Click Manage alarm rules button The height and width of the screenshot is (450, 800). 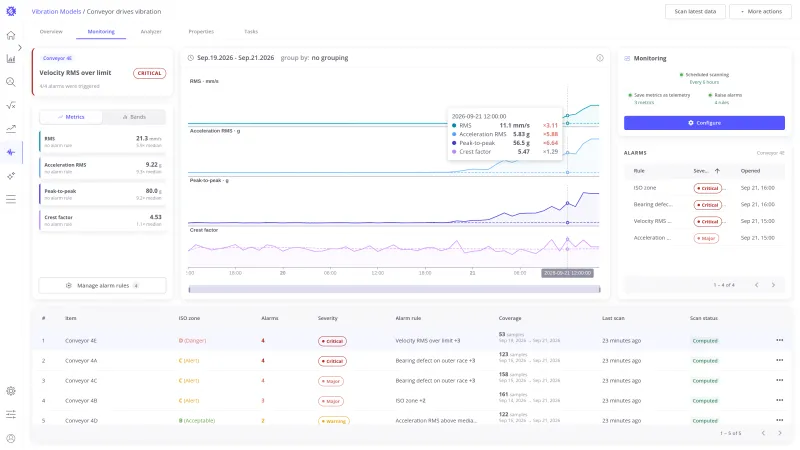pyautogui.click(x=102, y=286)
